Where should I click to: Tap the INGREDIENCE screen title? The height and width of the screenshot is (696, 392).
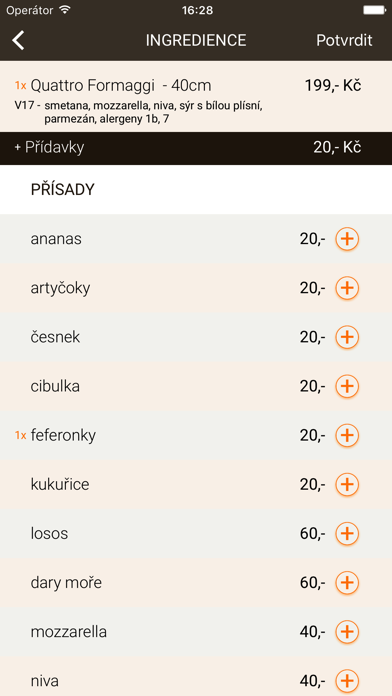tap(196, 40)
